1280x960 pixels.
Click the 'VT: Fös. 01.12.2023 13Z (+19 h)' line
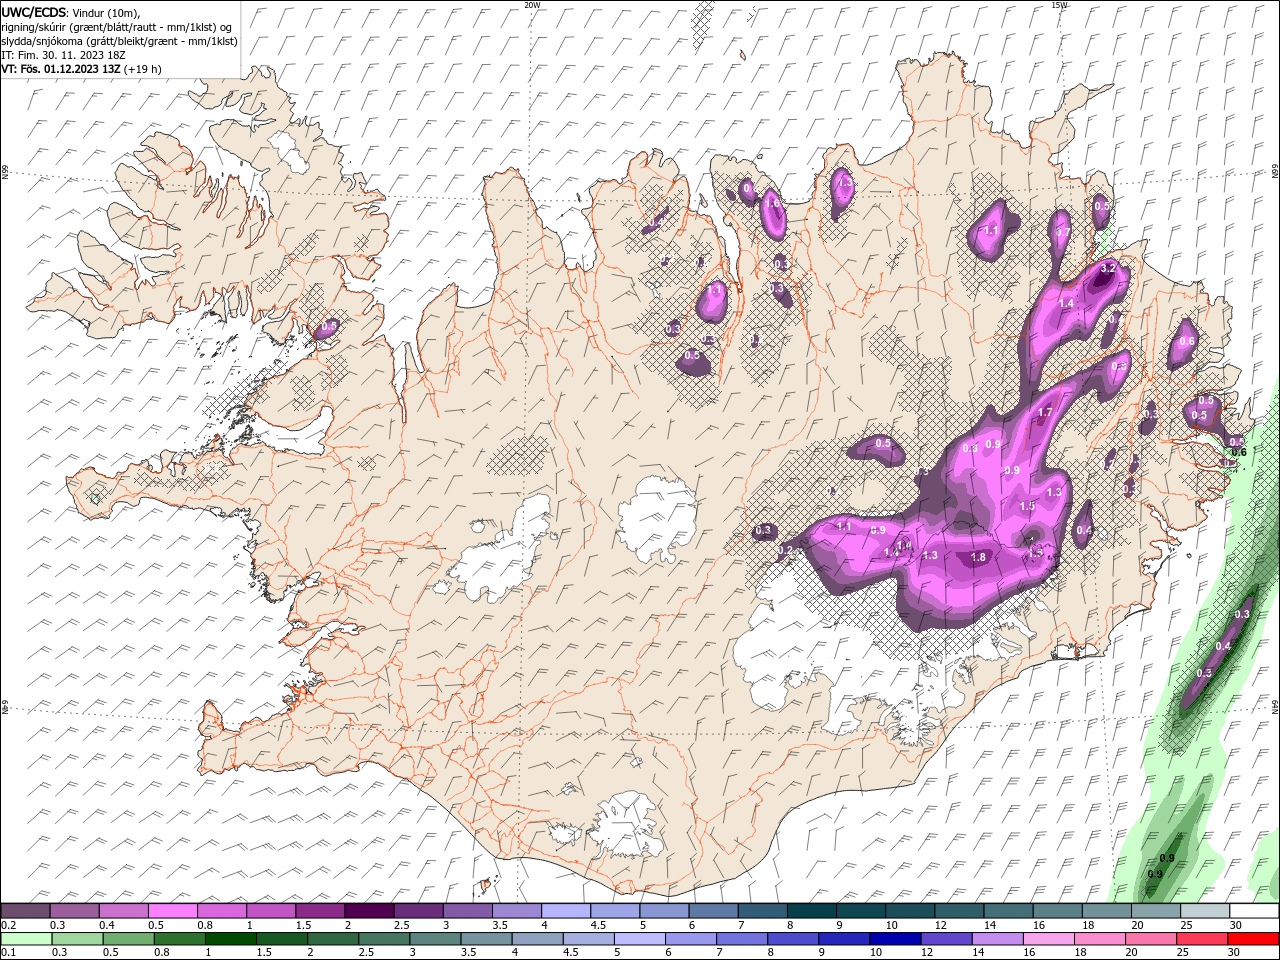tap(81, 69)
